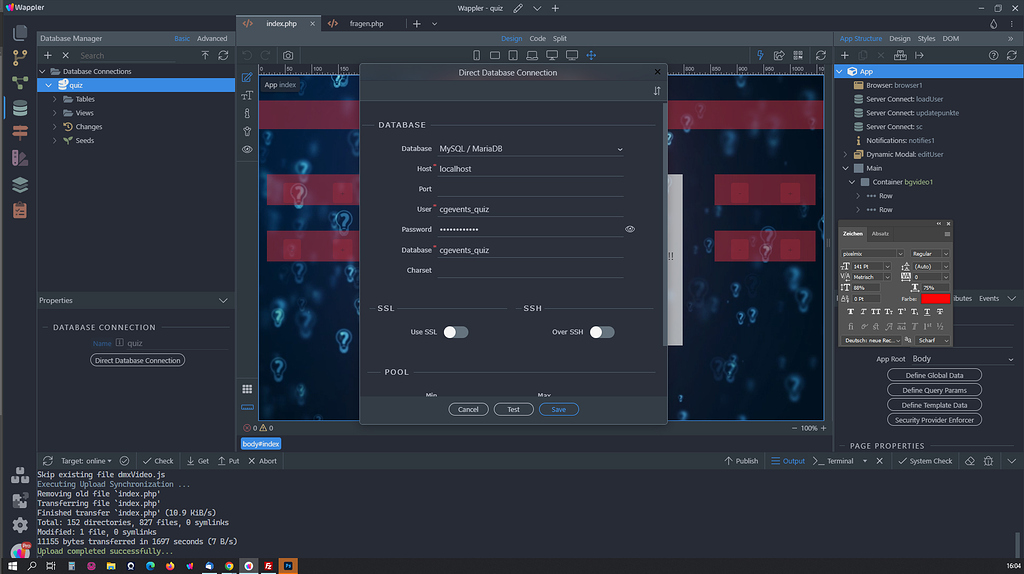Expand Dynamic Modal editUser node
The width and height of the screenshot is (1024, 574).
click(845, 155)
